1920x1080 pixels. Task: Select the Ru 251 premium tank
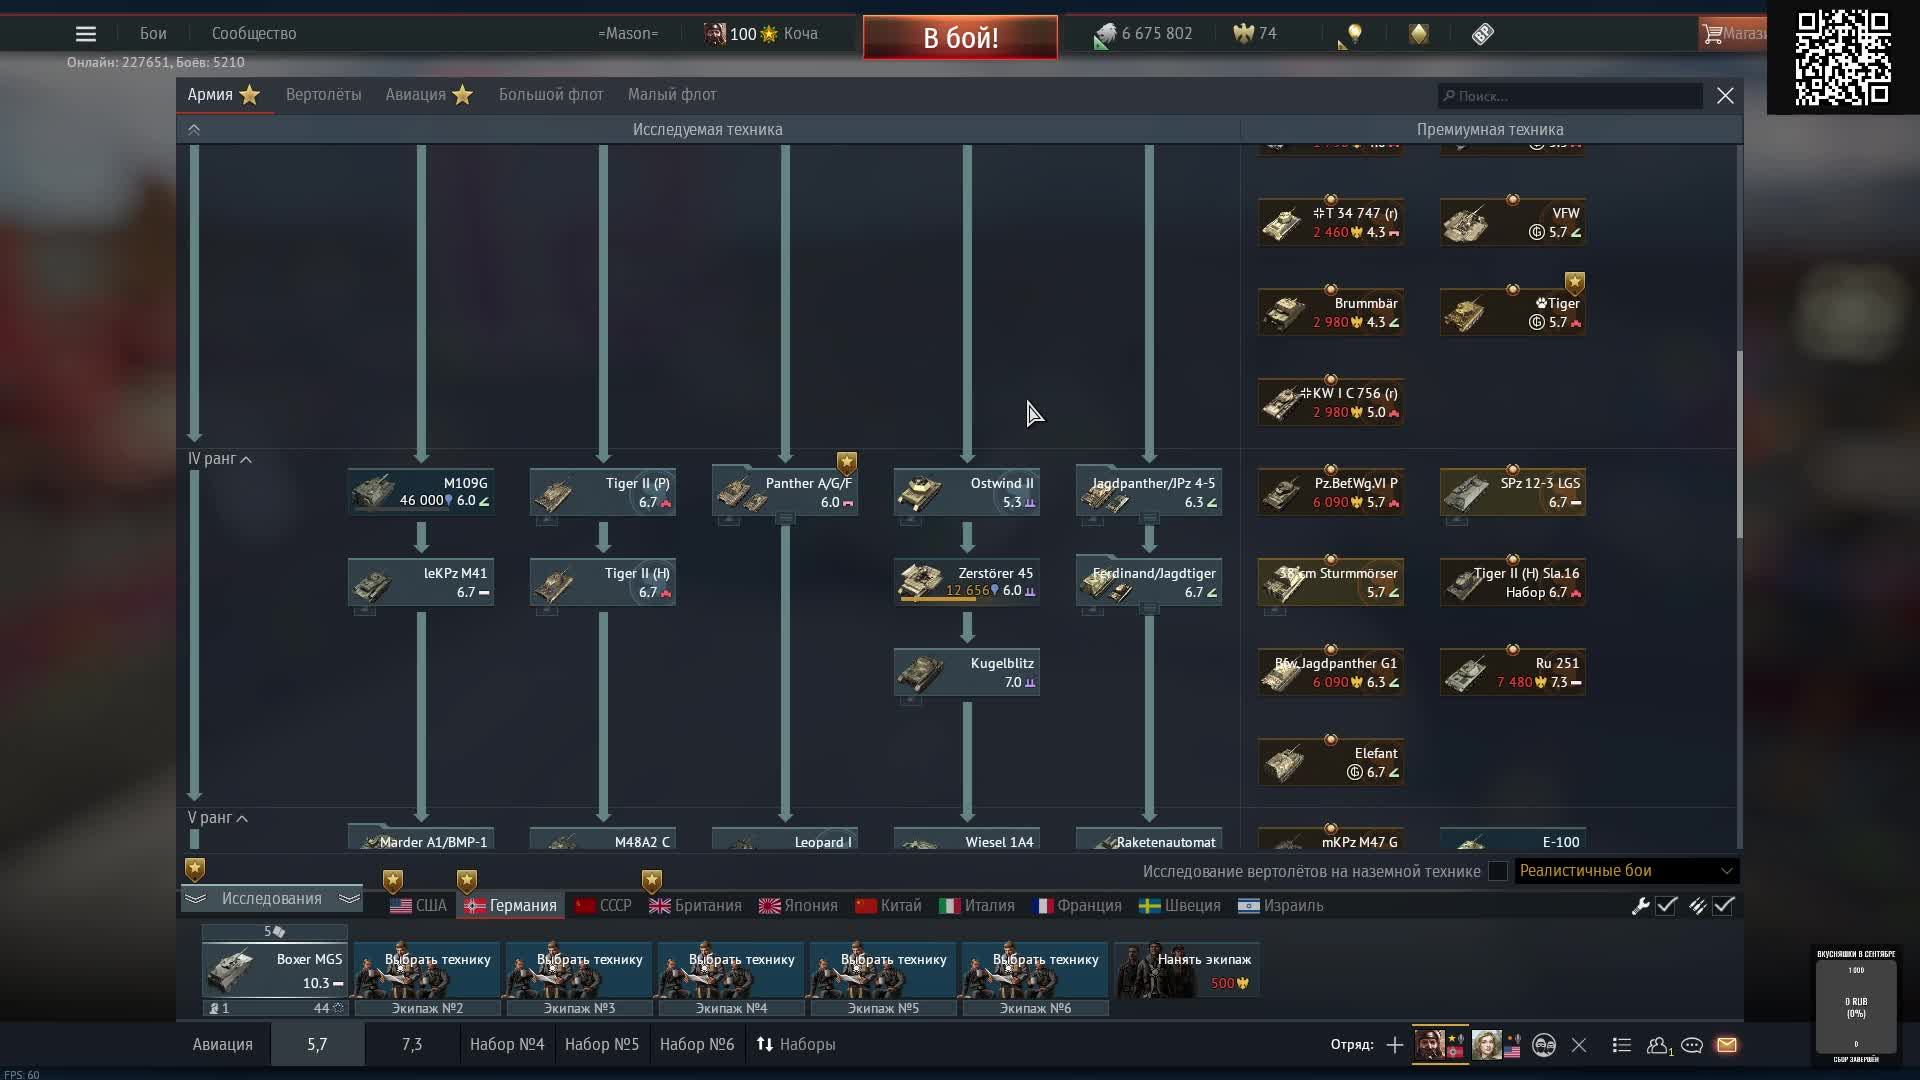tap(1513, 673)
